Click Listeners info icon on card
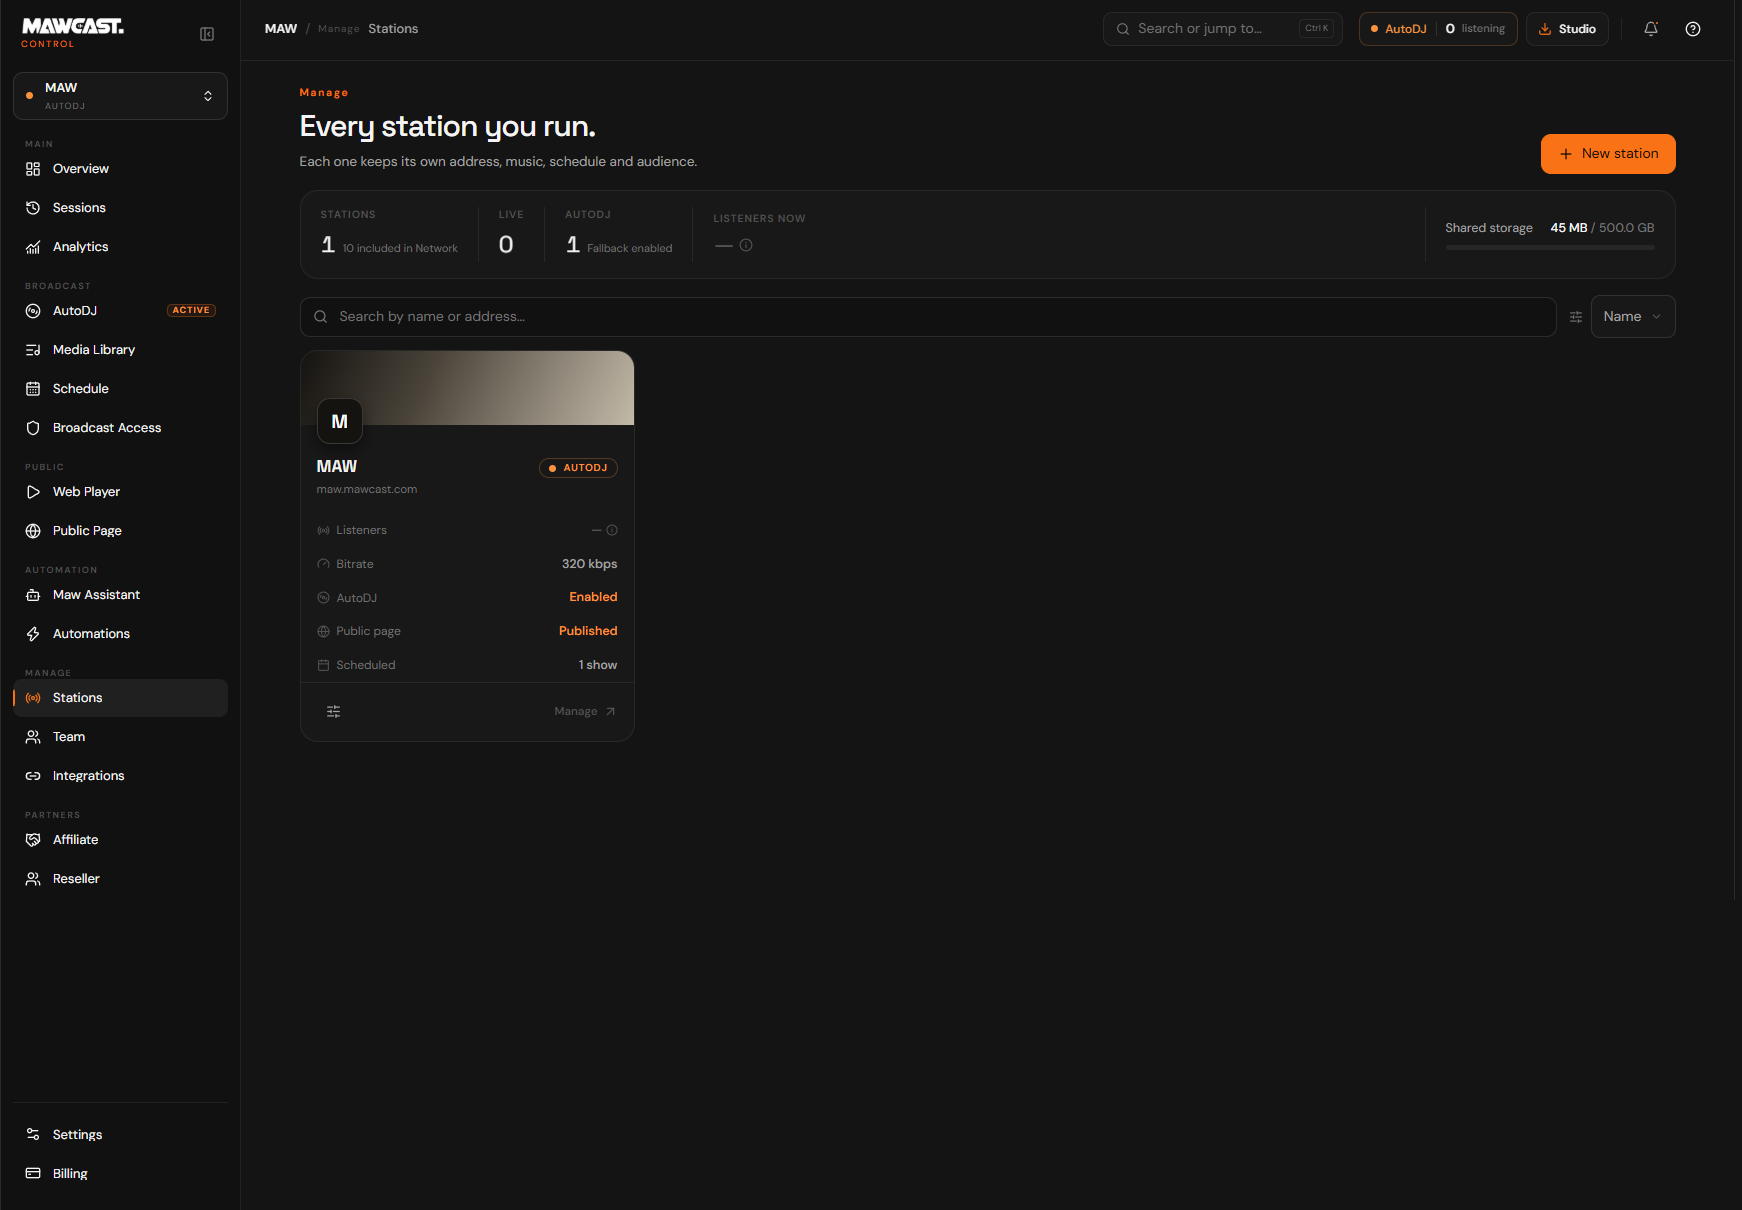Screen dimensions: 1742x1210 pos(612,531)
